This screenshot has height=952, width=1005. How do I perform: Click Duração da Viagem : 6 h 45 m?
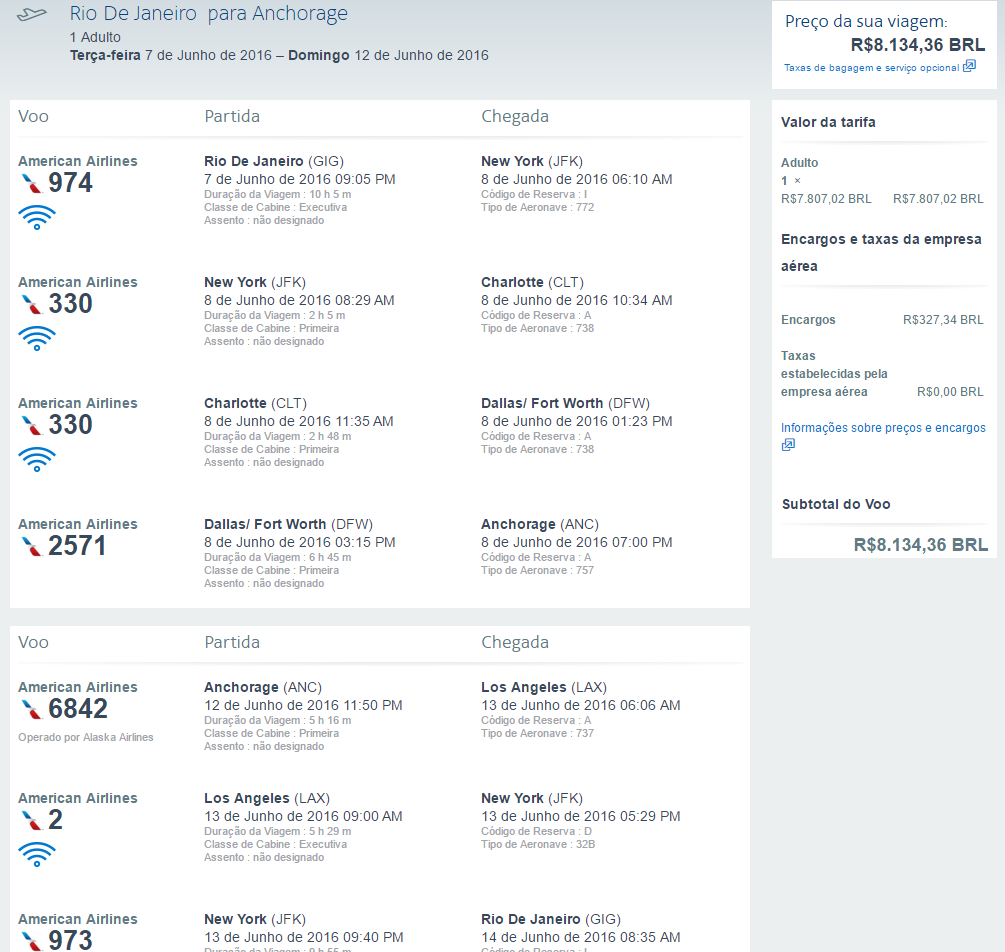pyautogui.click(x=278, y=557)
